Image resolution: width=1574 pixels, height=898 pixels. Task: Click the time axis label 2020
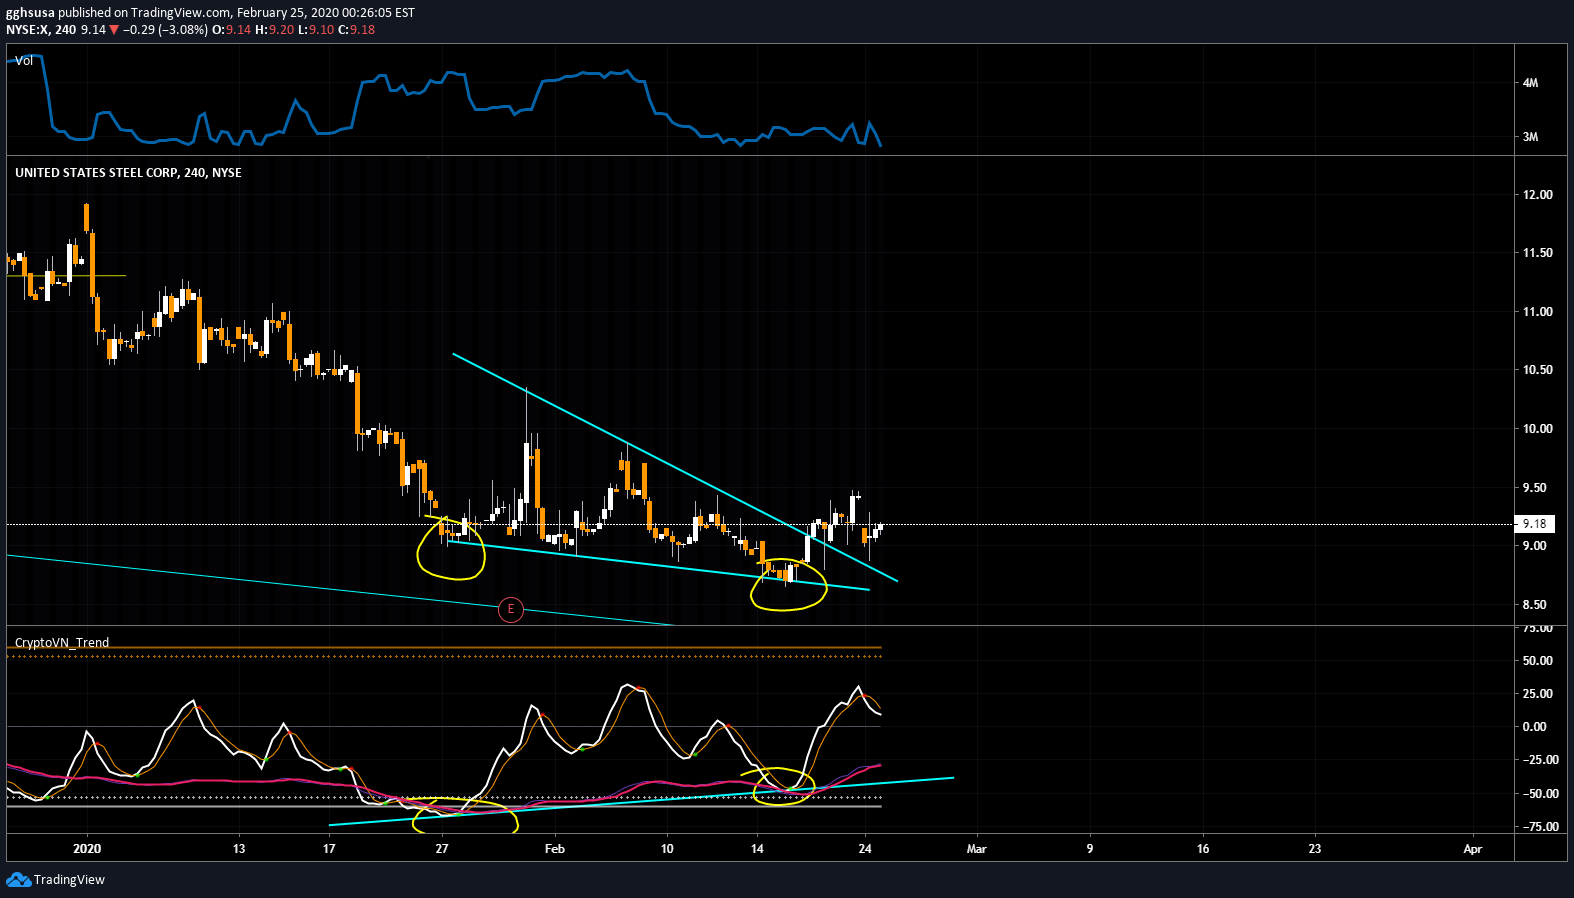87,849
